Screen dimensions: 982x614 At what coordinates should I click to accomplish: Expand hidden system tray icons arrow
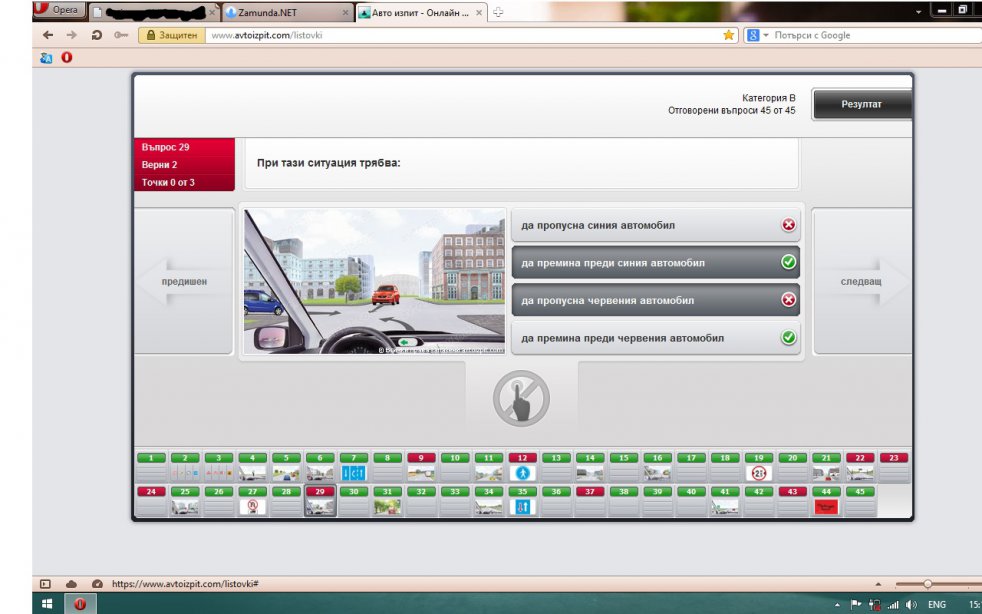(837, 605)
